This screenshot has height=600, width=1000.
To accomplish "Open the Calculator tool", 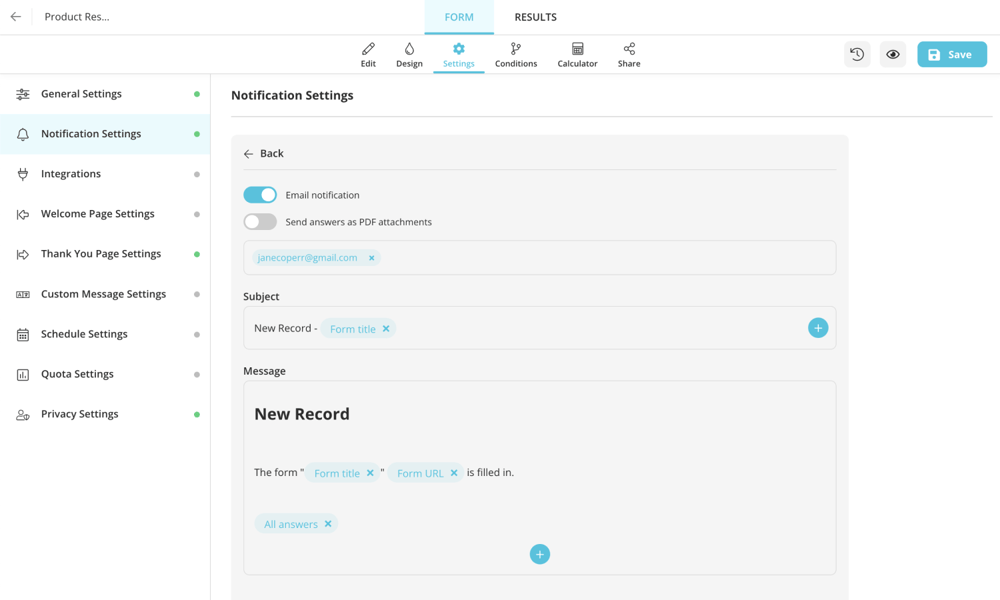I will click(x=577, y=55).
